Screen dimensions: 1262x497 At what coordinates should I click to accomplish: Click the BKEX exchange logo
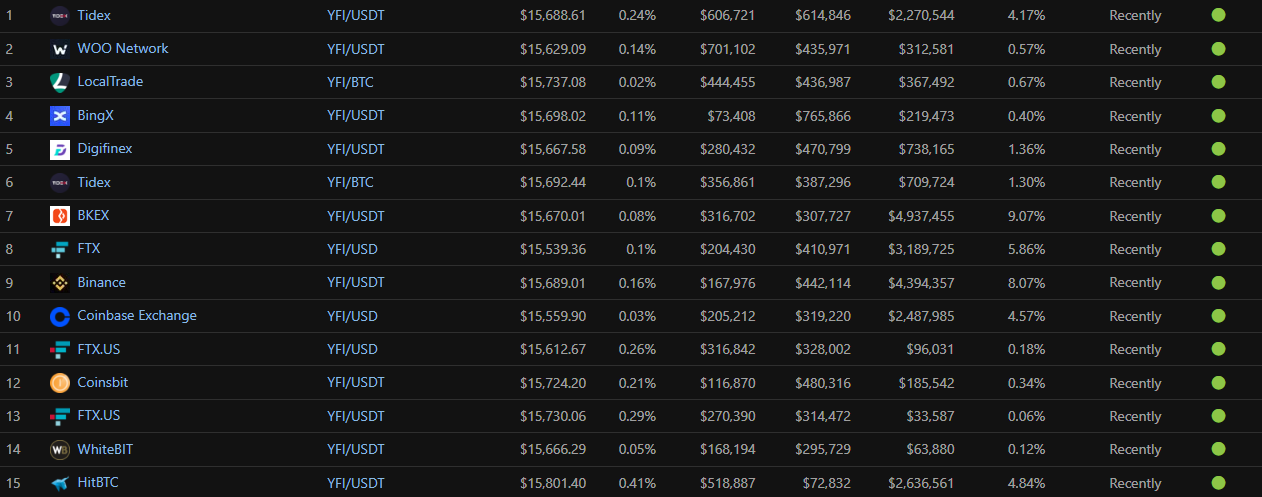pyautogui.click(x=60, y=216)
